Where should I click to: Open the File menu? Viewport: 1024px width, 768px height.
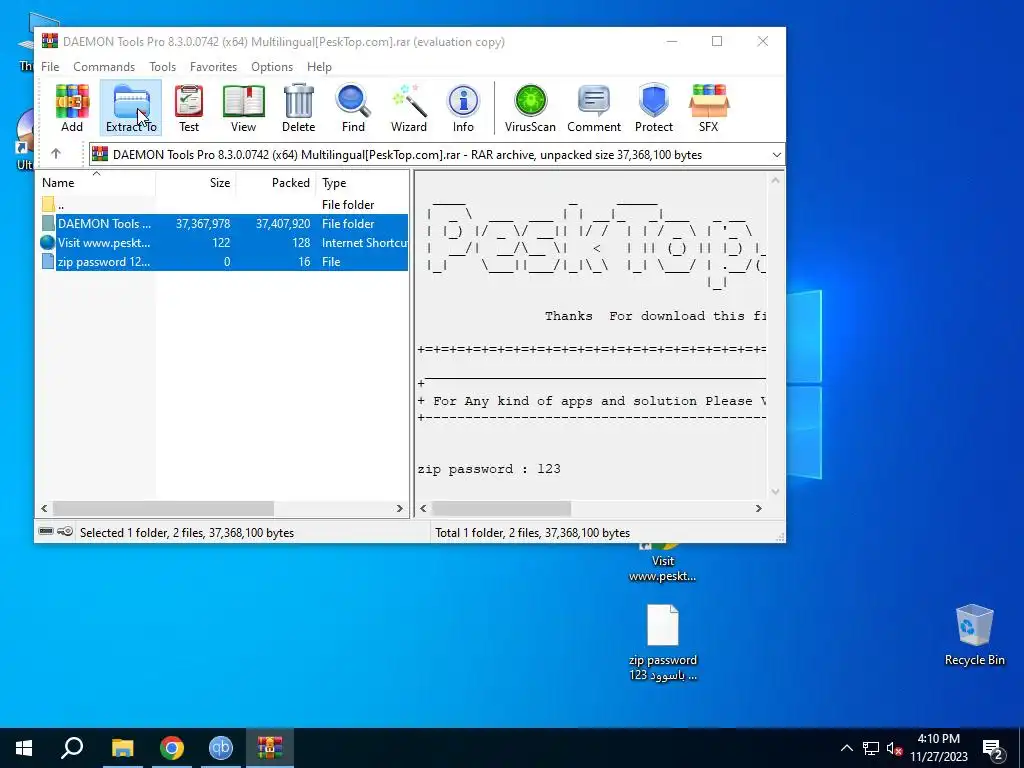(50, 67)
